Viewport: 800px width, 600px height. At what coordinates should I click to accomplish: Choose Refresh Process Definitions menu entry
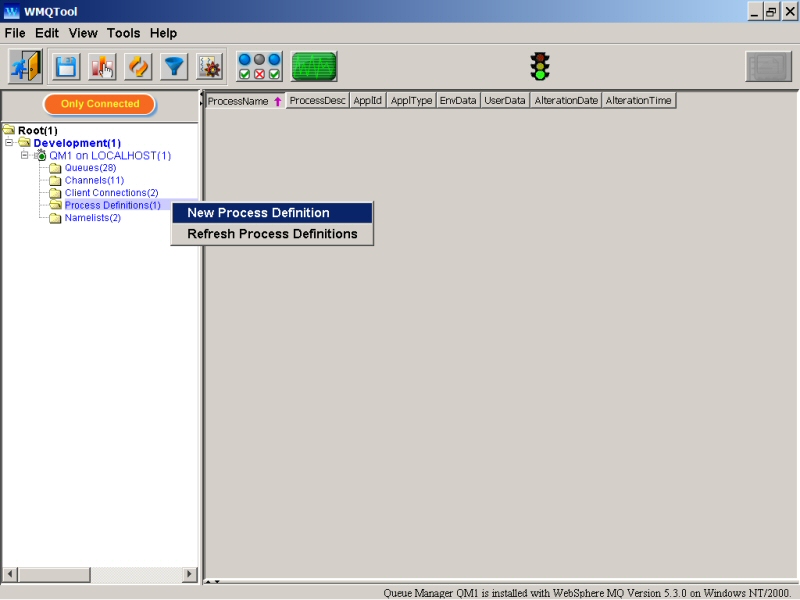point(272,234)
